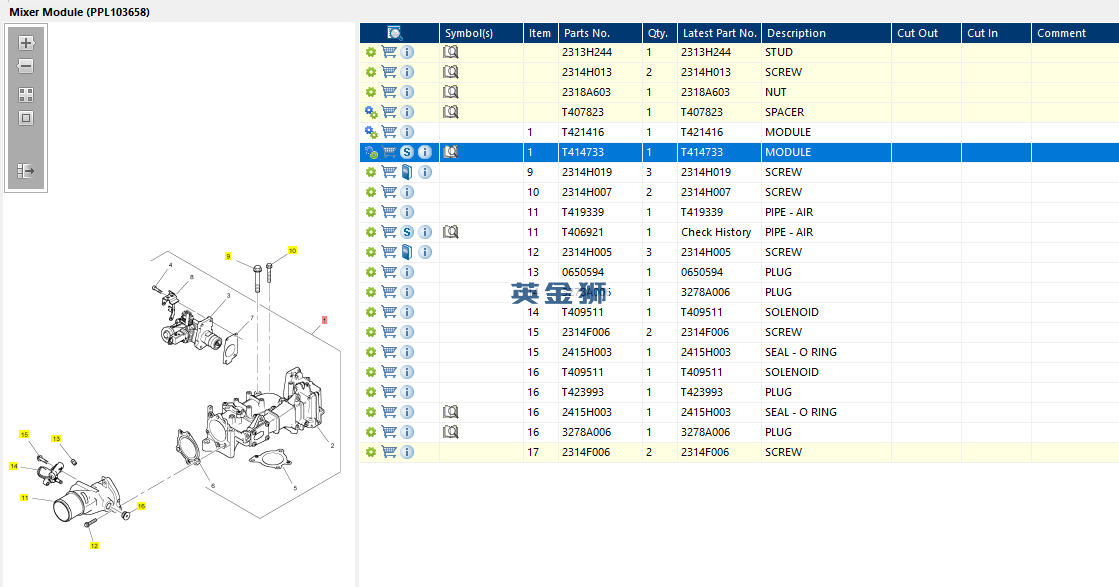Screen dimensions: 1119x587
Task: Zoom in on the parts diagram
Action: (26, 43)
